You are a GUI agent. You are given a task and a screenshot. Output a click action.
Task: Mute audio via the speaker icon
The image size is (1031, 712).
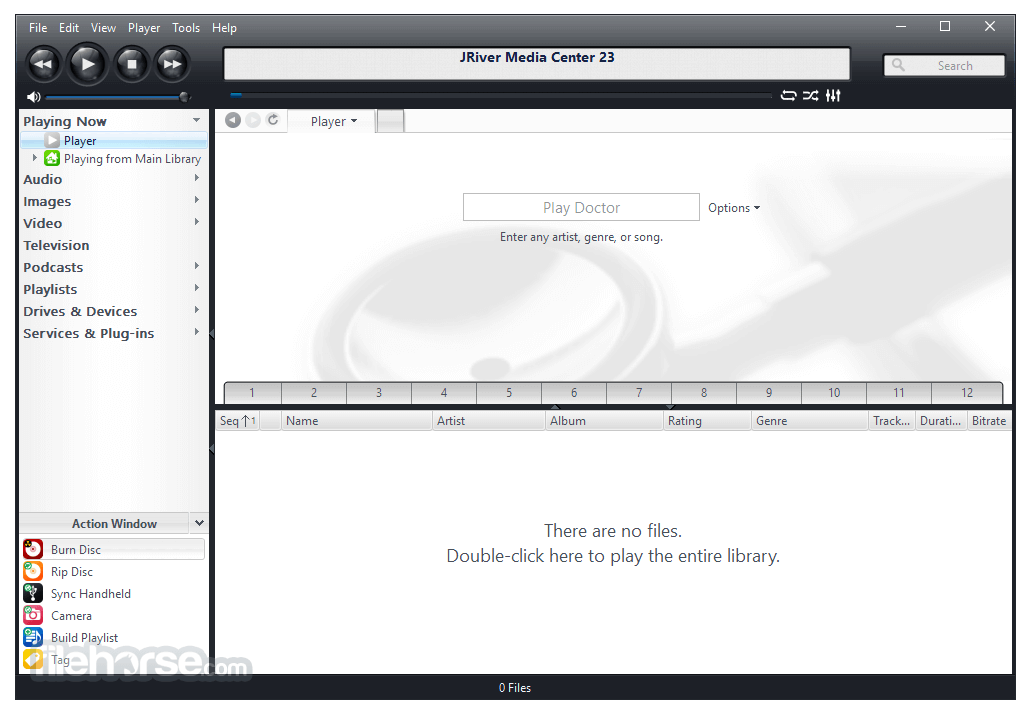coord(33,97)
